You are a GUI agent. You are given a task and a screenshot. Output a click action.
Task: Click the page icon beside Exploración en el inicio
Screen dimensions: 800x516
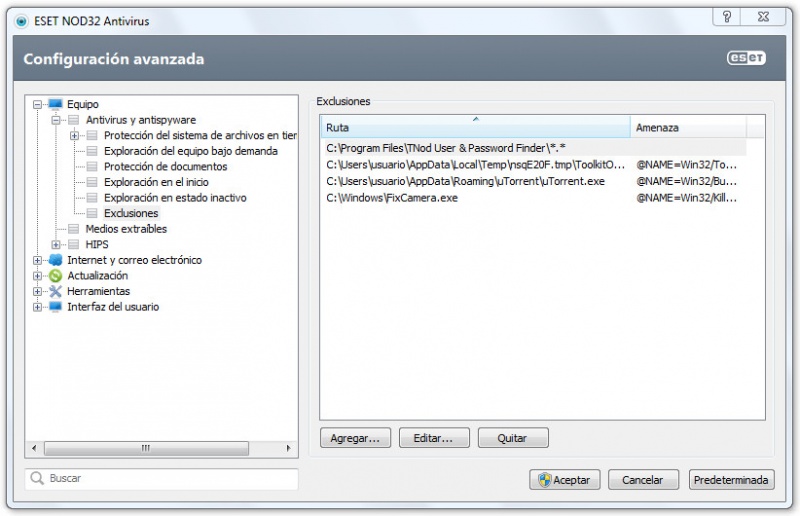(92, 182)
